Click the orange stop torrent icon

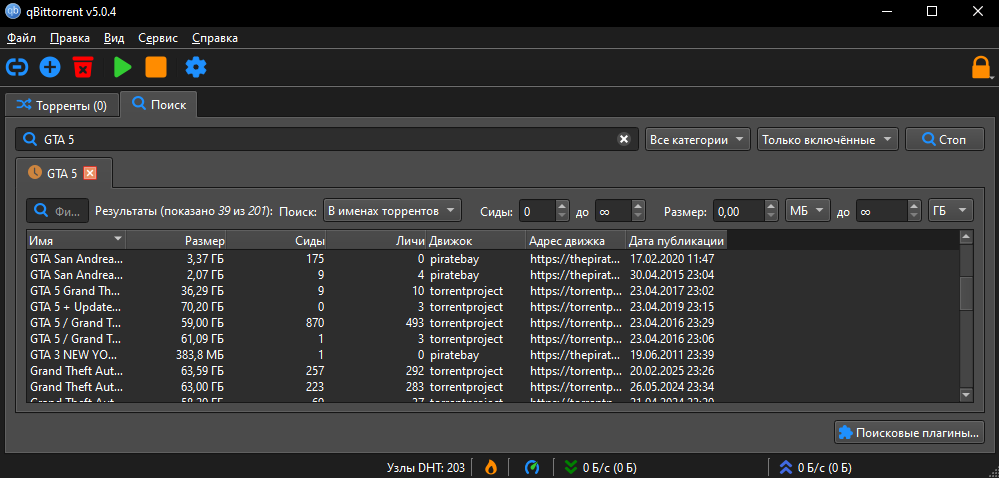pyautogui.click(x=155, y=67)
